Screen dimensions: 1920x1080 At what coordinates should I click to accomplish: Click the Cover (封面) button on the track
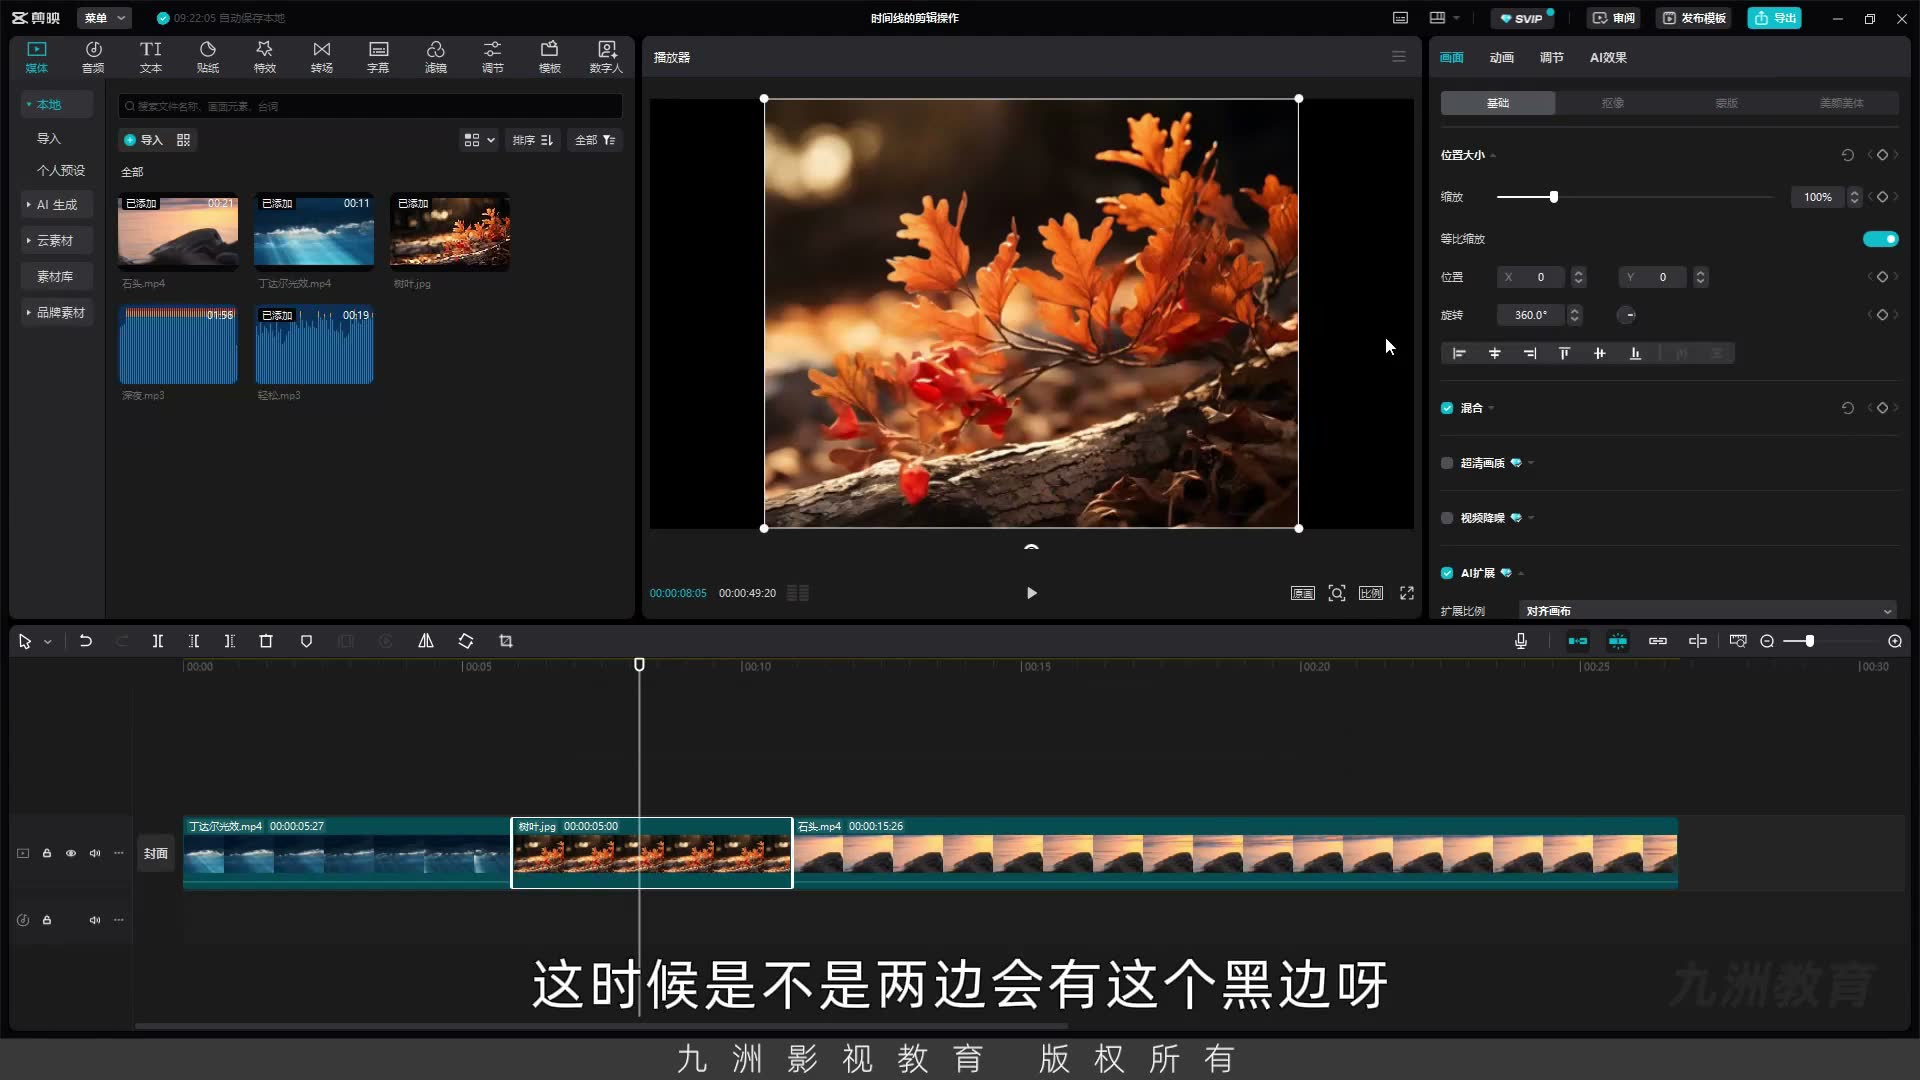click(x=155, y=854)
